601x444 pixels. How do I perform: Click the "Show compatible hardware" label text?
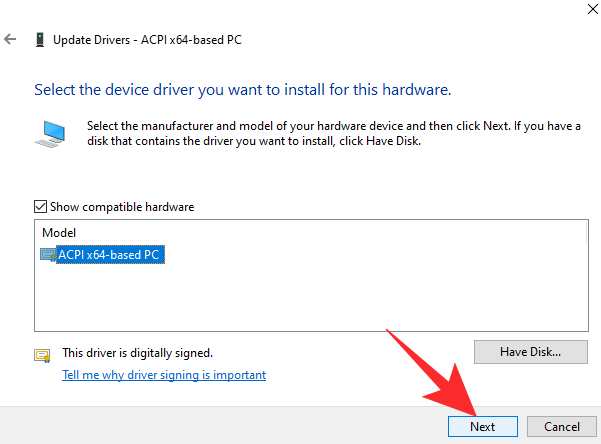(x=121, y=207)
